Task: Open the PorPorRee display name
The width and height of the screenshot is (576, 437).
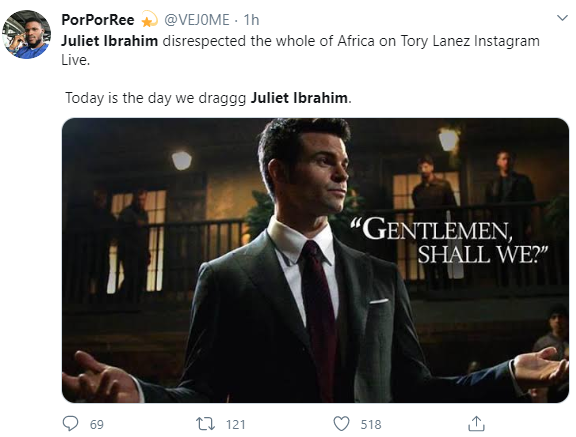Action: coord(98,20)
